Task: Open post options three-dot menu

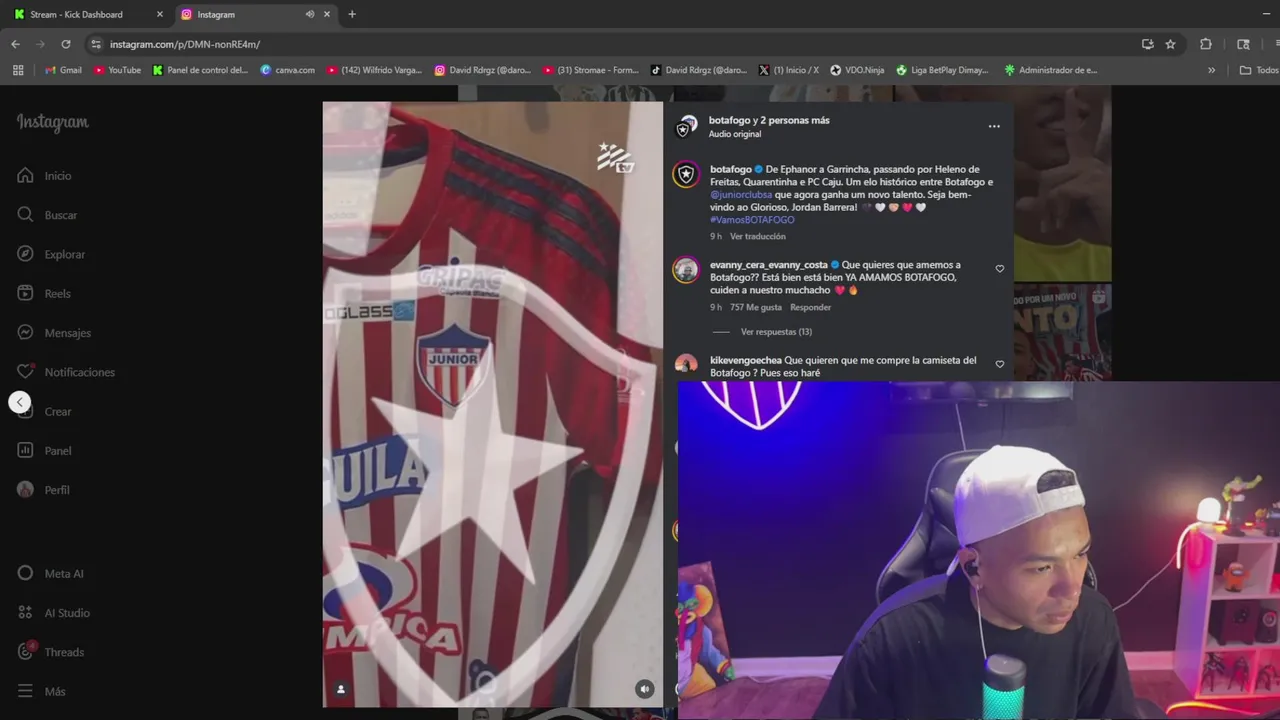Action: (994, 127)
